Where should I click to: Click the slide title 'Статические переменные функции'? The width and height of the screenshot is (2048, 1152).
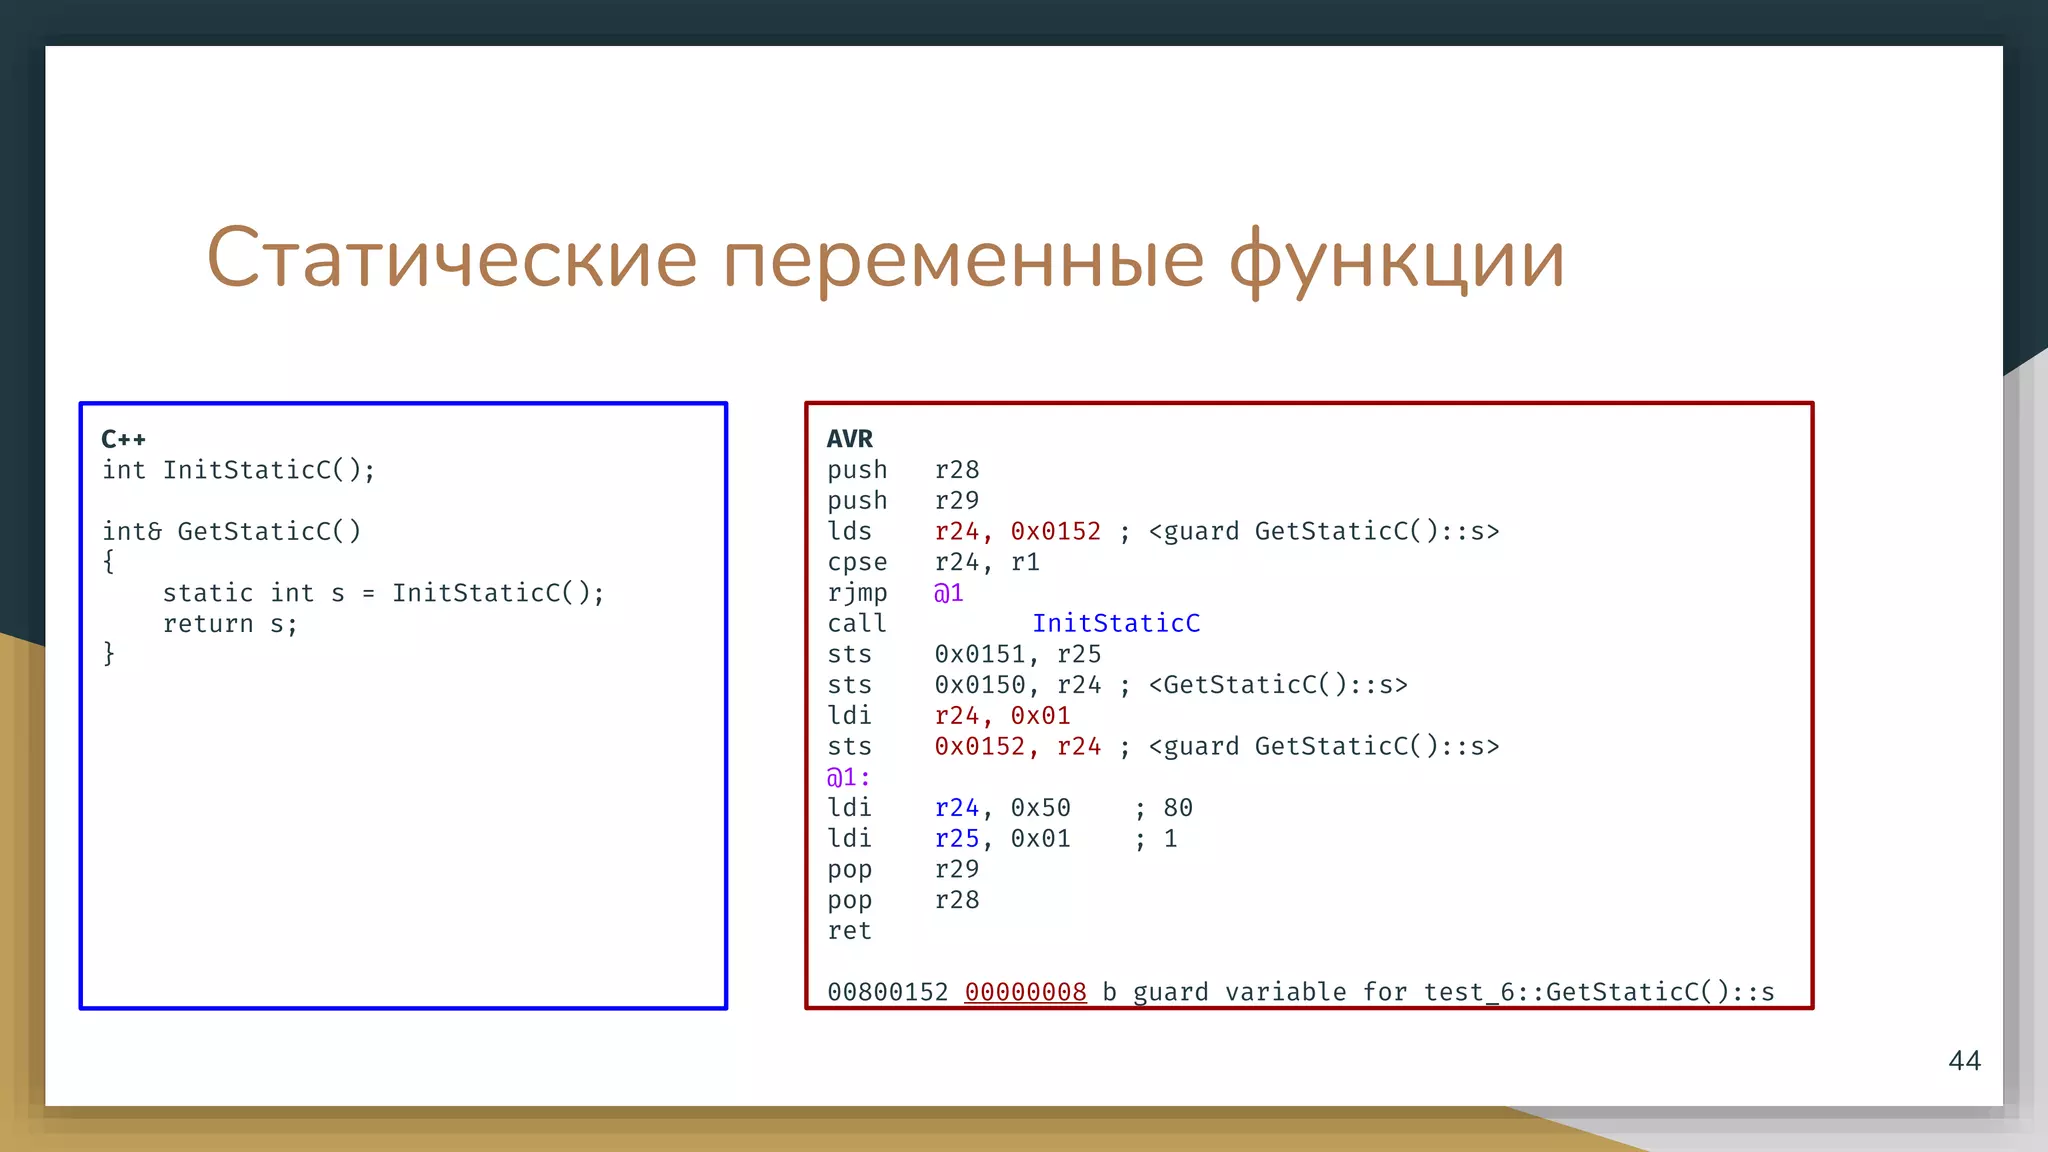(x=885, y=259)
